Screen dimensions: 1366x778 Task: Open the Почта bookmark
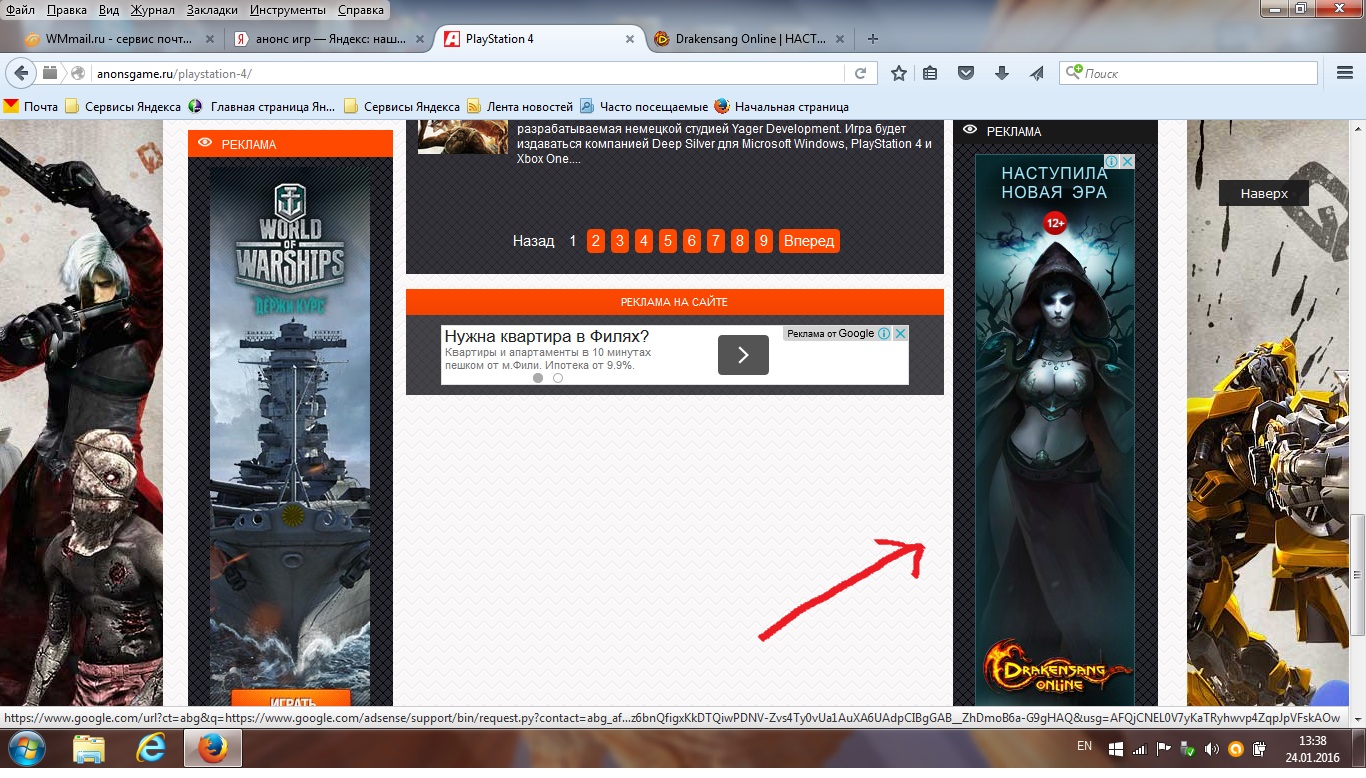tap(32, 106)
